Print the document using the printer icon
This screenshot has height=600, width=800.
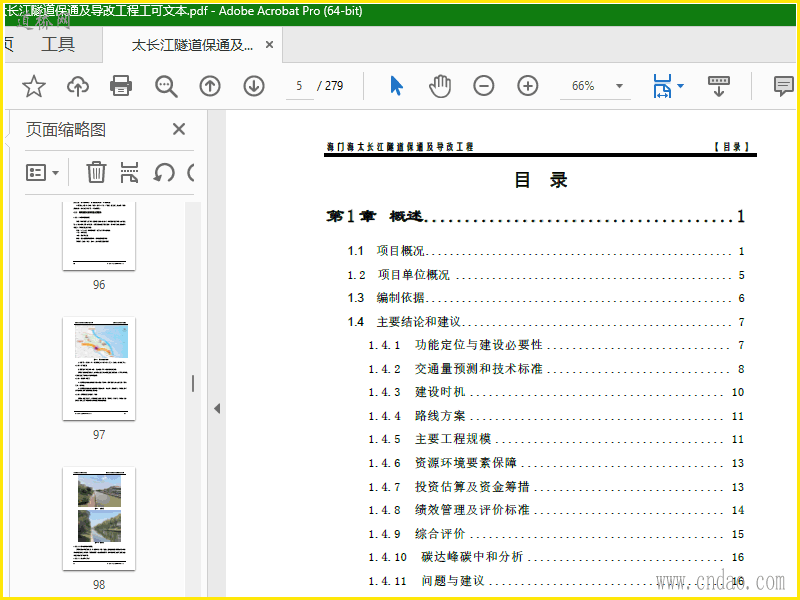121,86
